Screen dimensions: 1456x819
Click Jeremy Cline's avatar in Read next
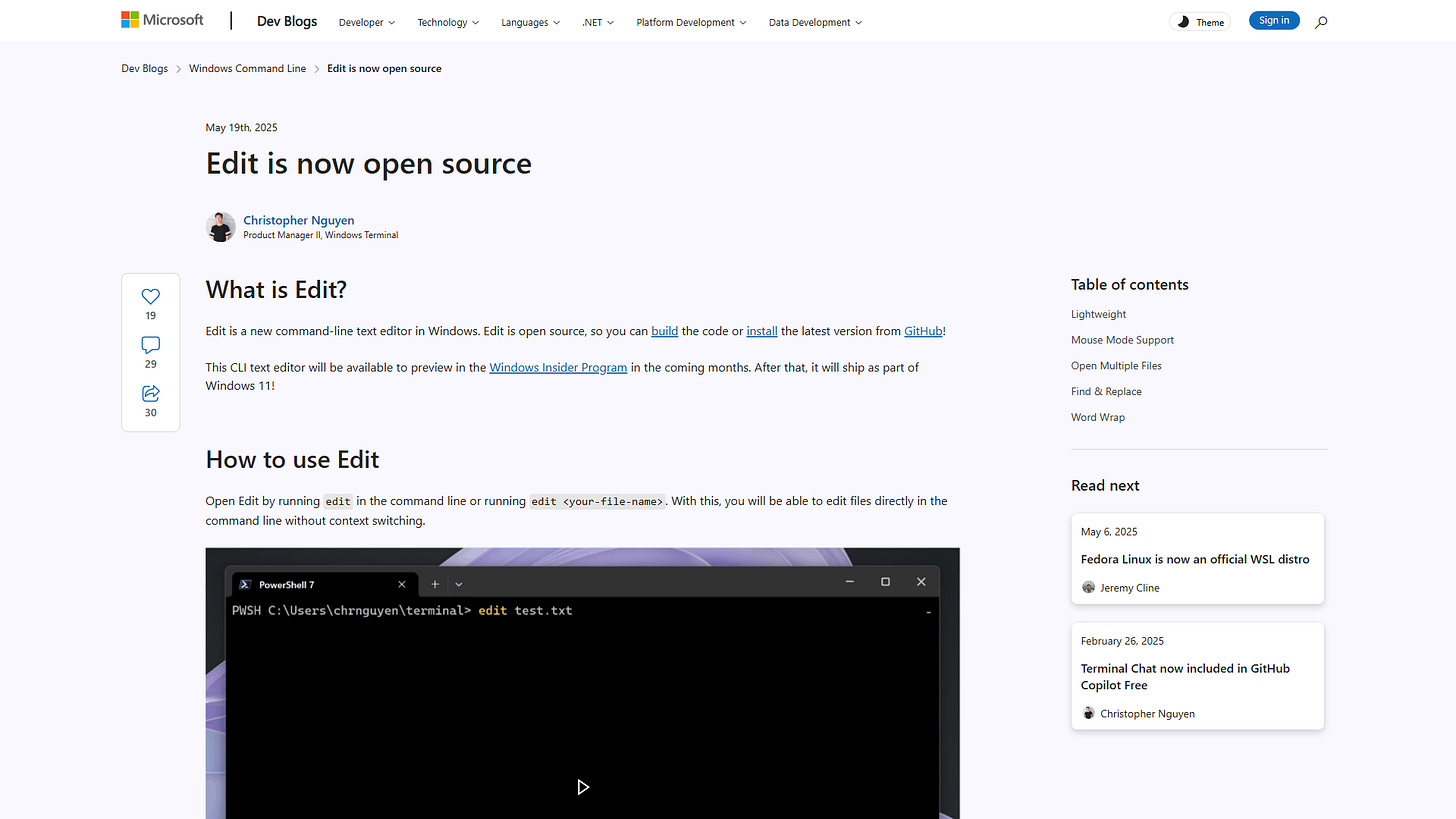coord(1088,588)
